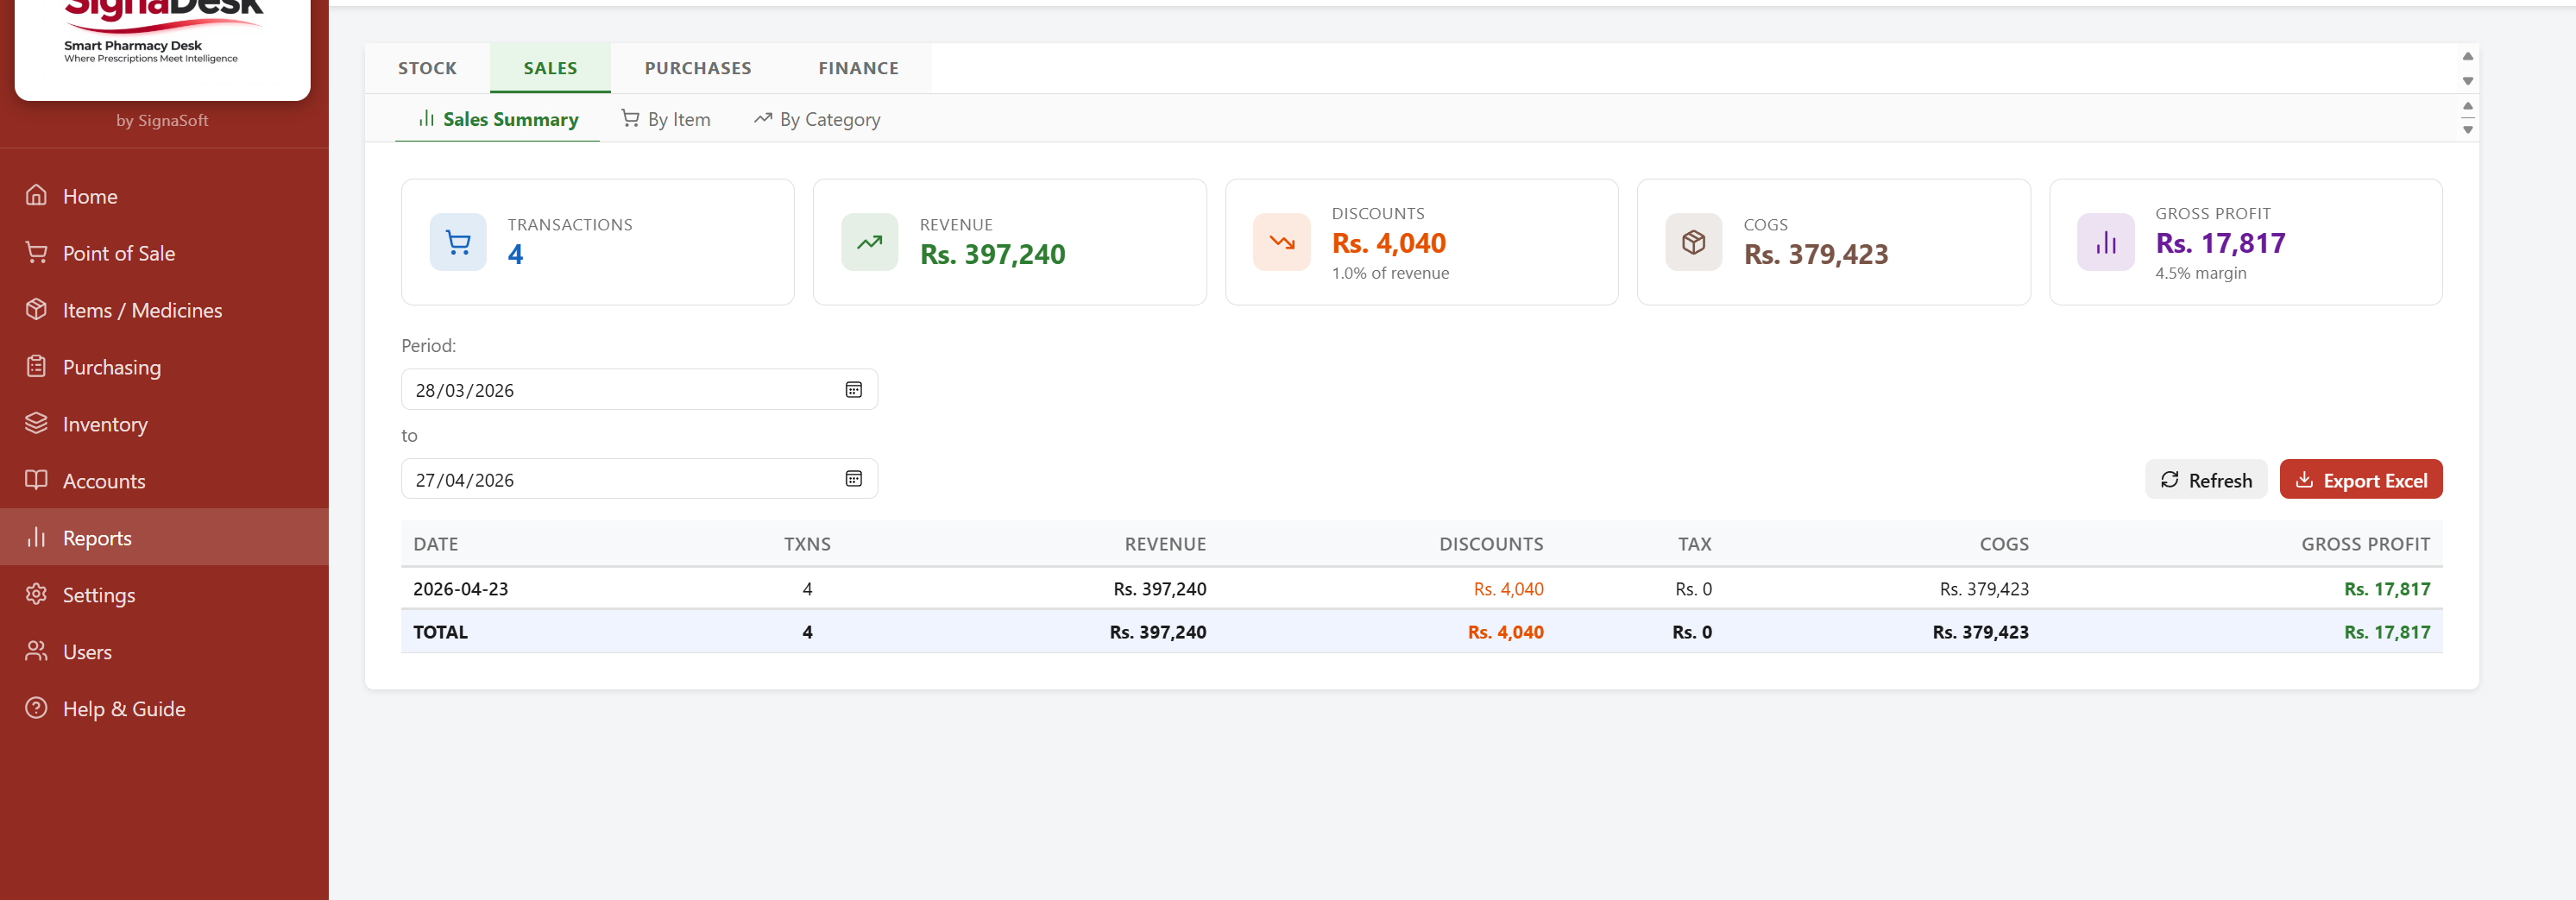The width and height of the screenshot is (2576, 900).
Task: Go to Inventory layers icon
Action: click(37, 423)
